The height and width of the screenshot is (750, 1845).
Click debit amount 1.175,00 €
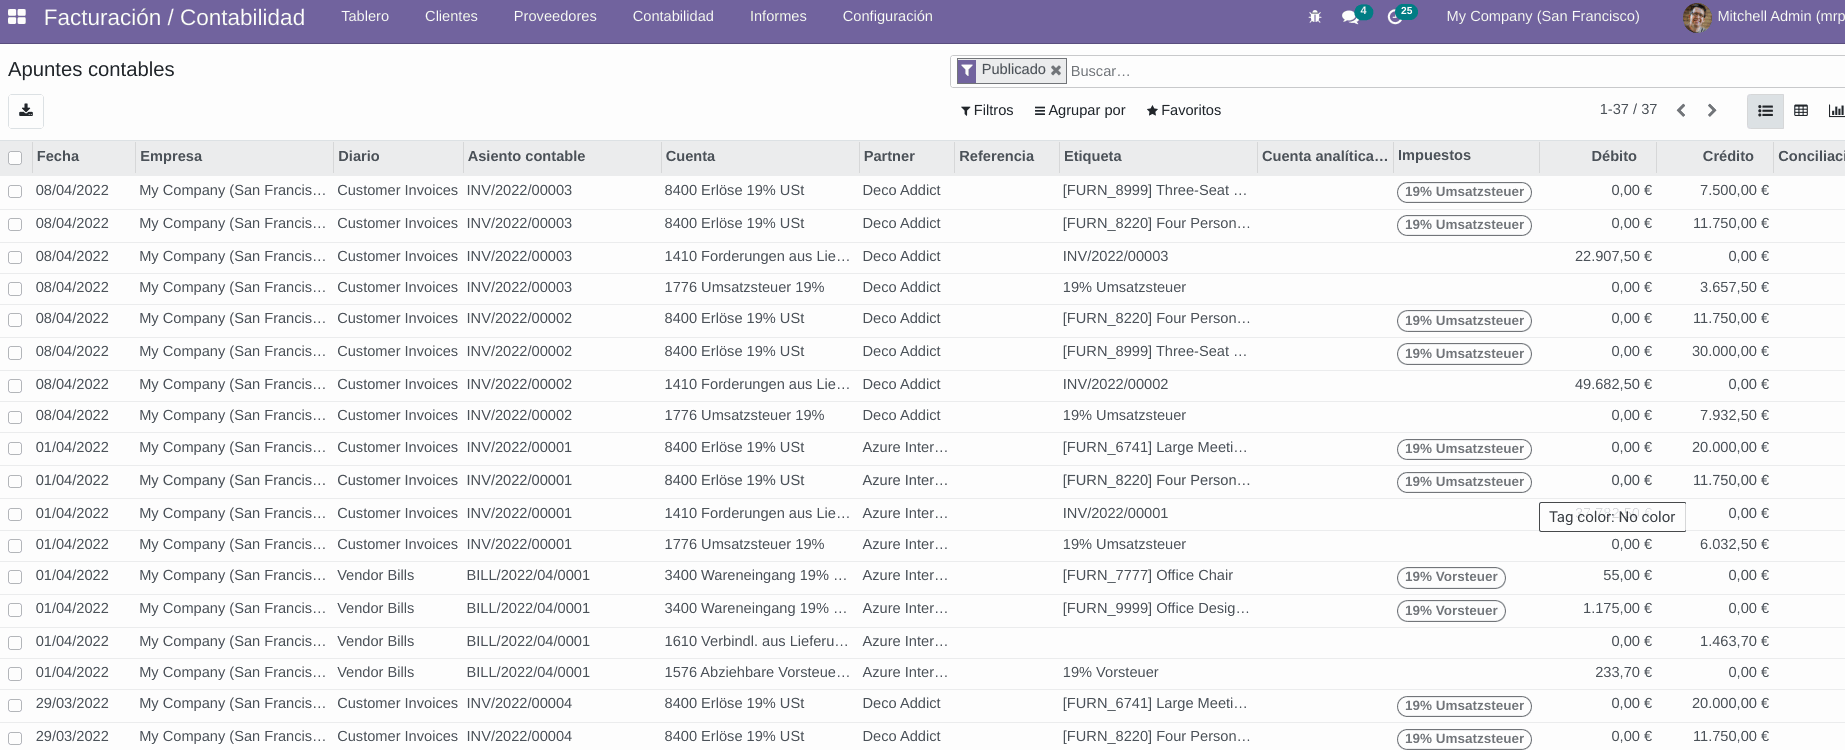1617,608
